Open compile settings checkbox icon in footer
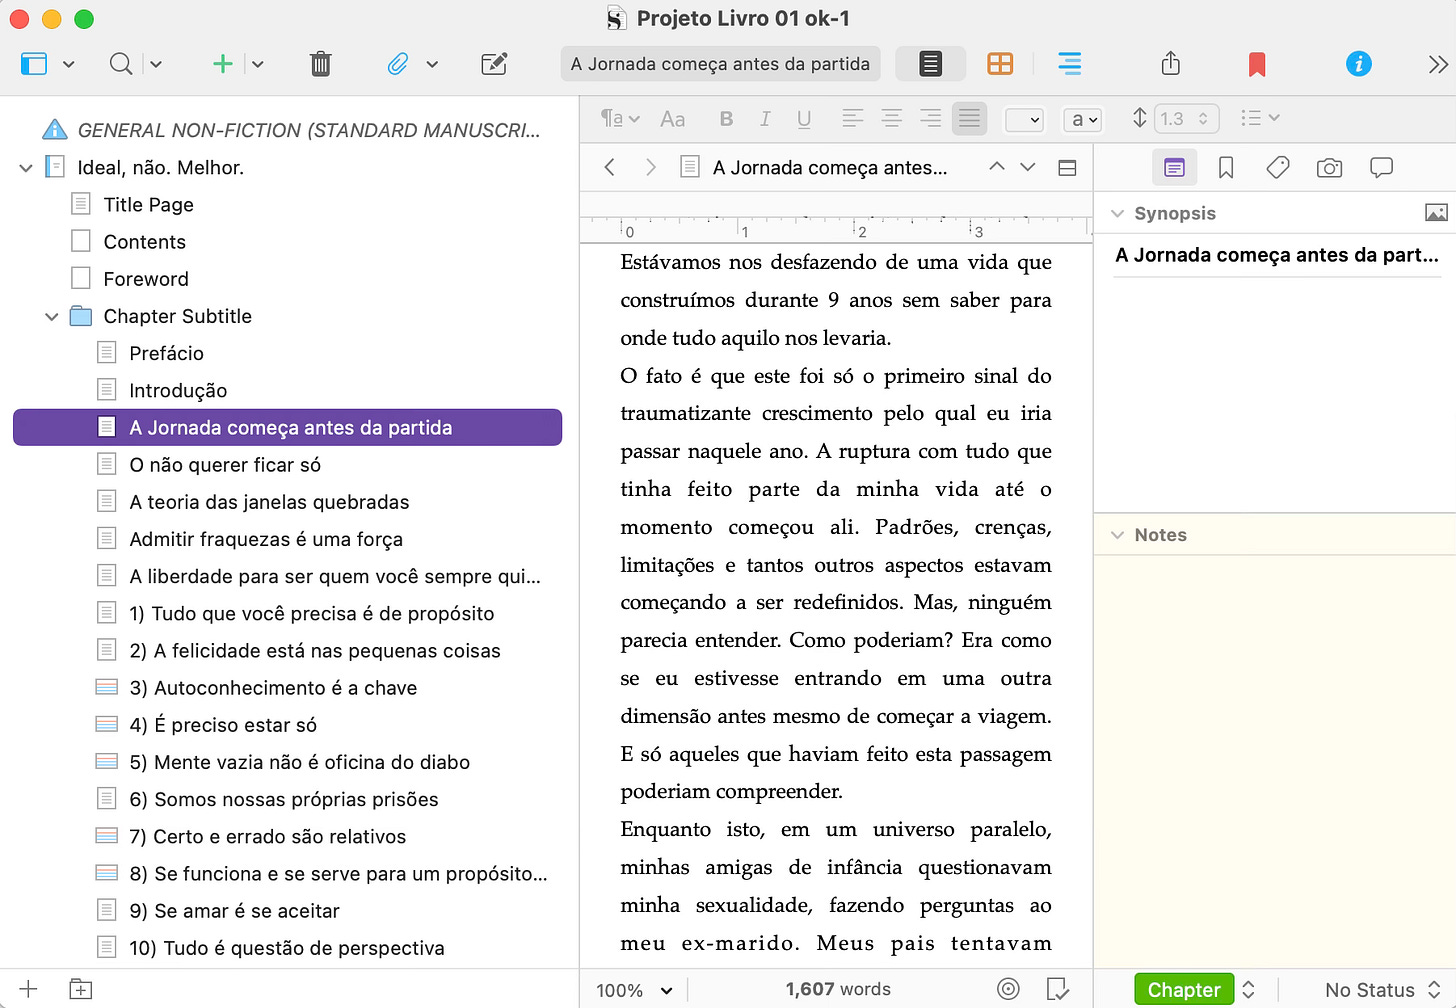 (x=1057, y=989)
